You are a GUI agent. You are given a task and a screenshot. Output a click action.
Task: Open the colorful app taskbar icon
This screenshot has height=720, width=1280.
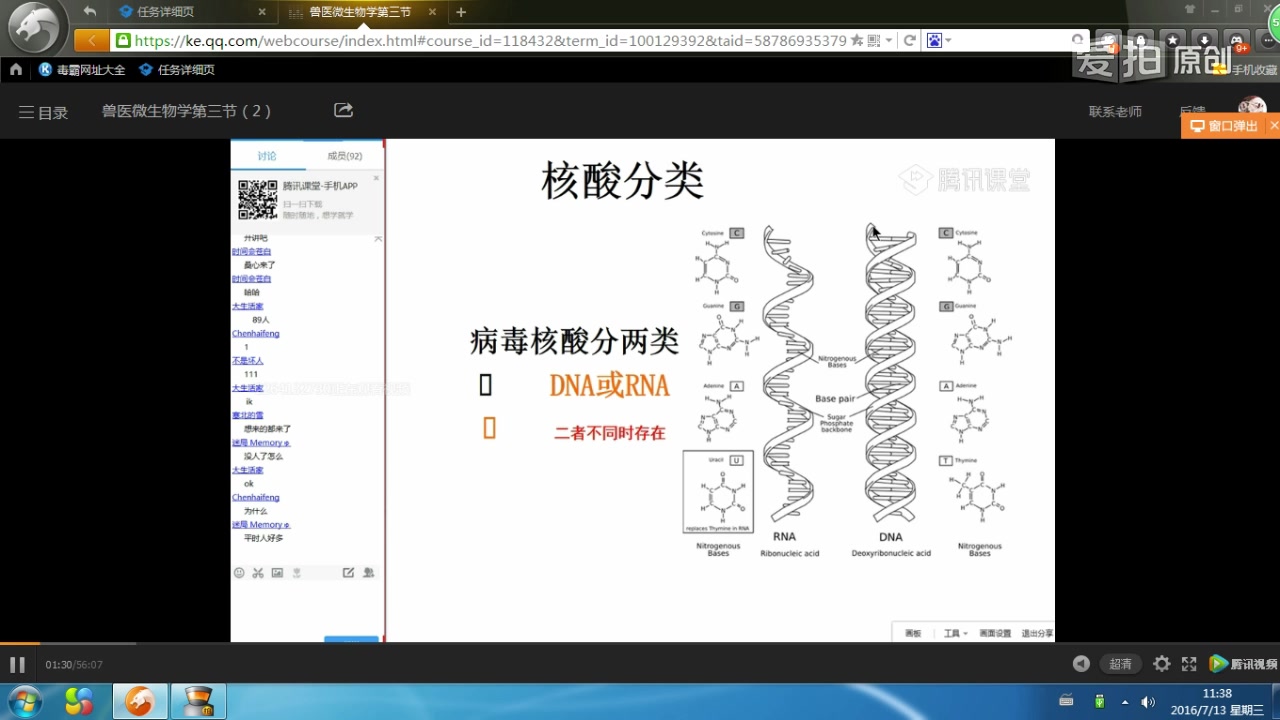79,702
